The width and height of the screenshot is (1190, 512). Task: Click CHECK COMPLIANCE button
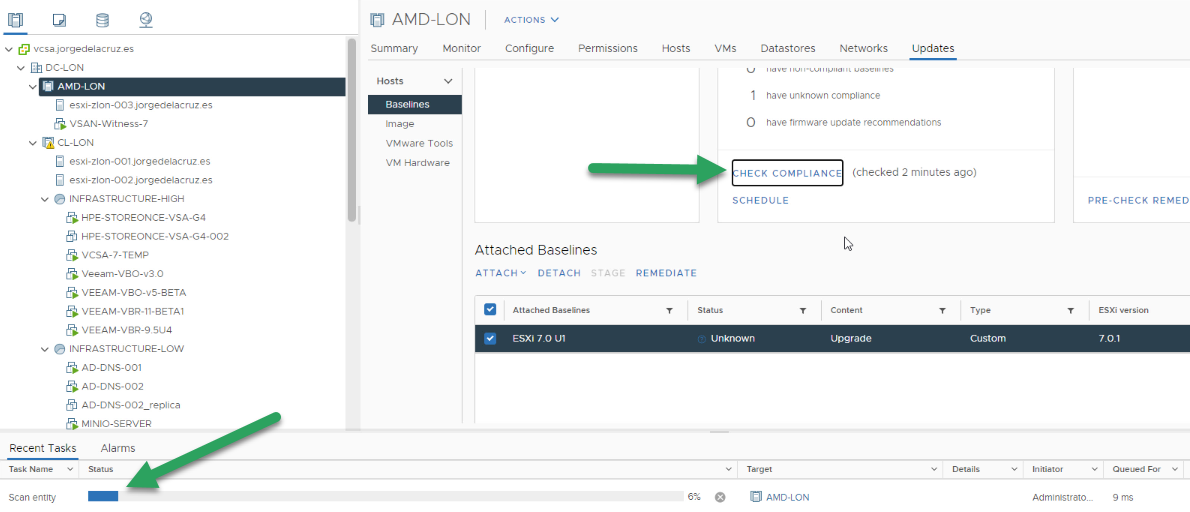pos(788,173)
